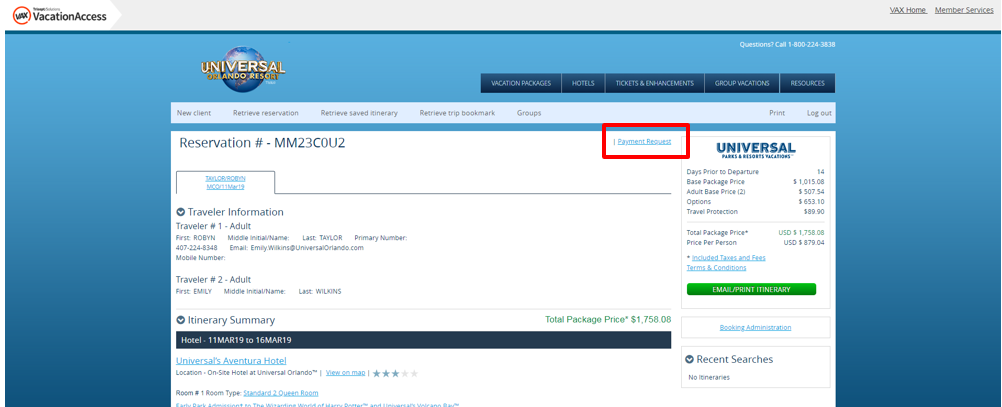
Task: Open the Group Vacations menu
Action: 742,83
